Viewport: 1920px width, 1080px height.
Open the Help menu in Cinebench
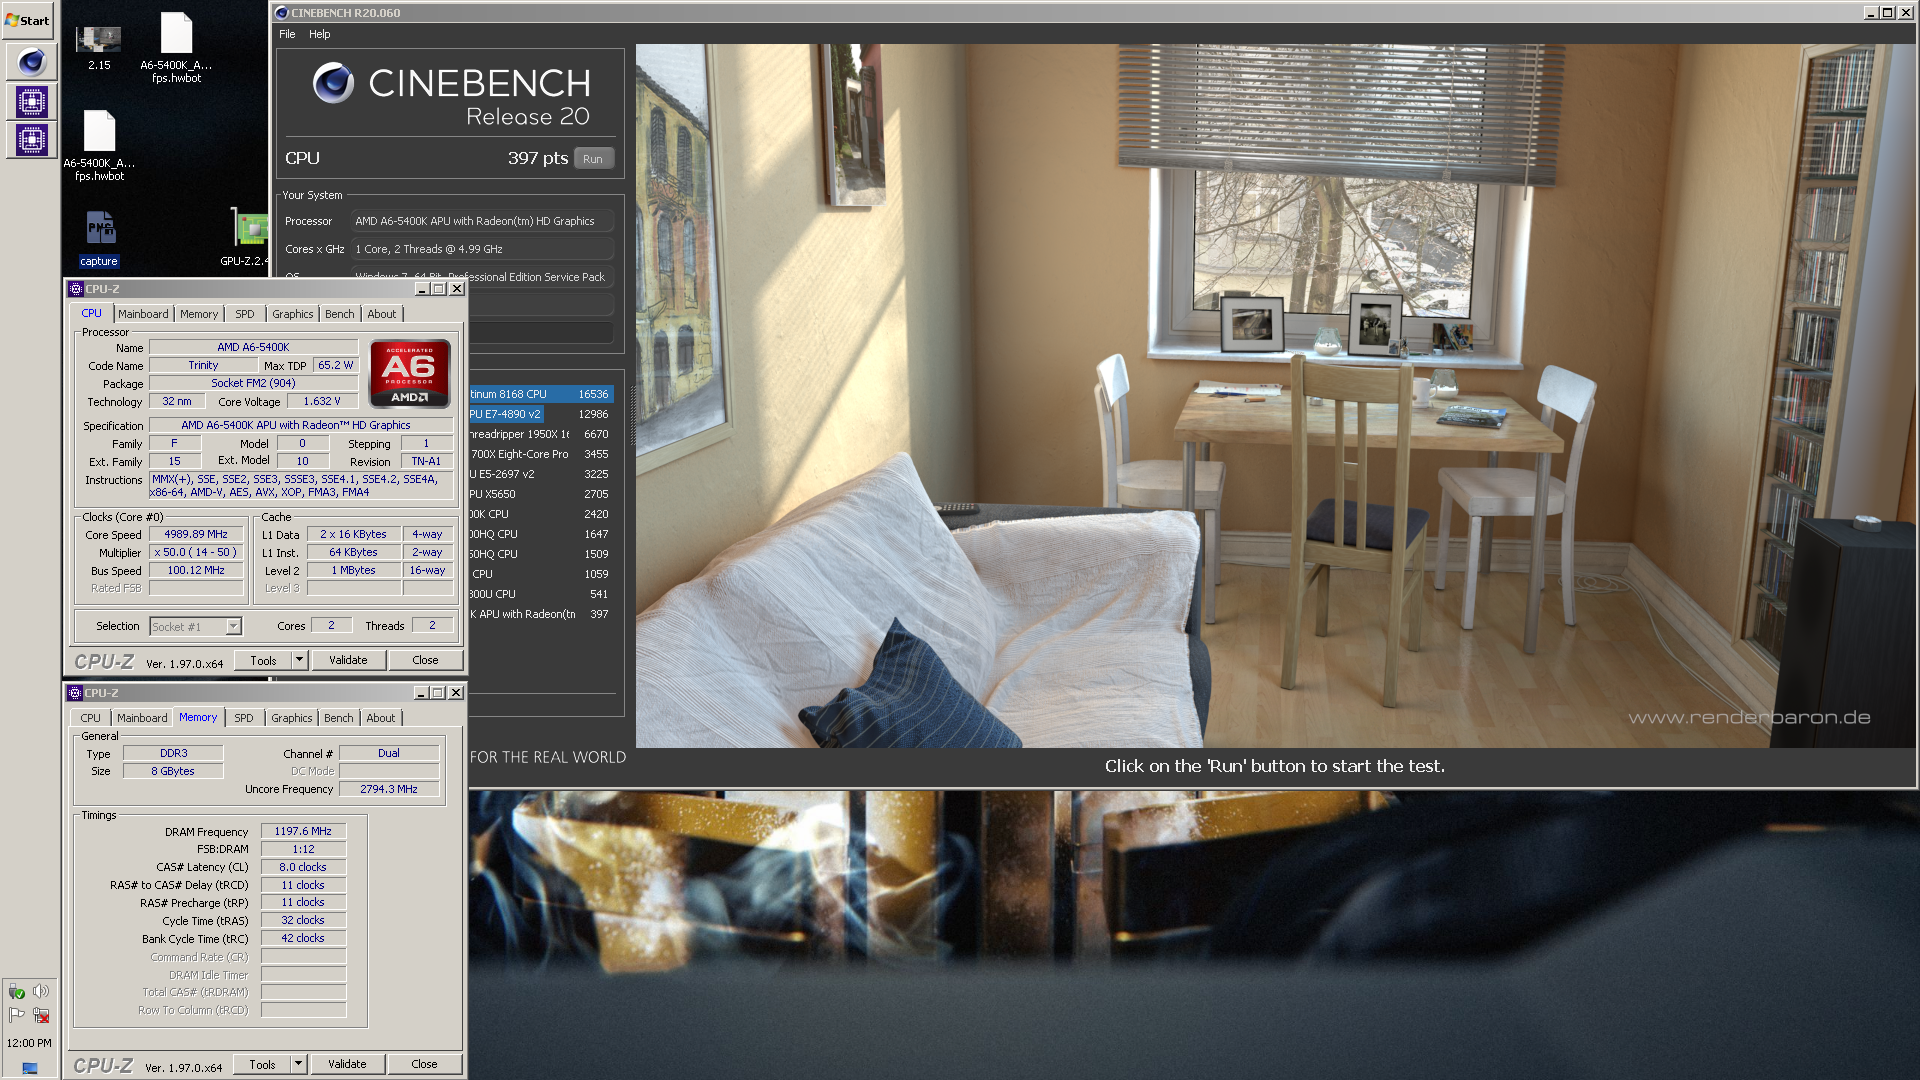319,34
